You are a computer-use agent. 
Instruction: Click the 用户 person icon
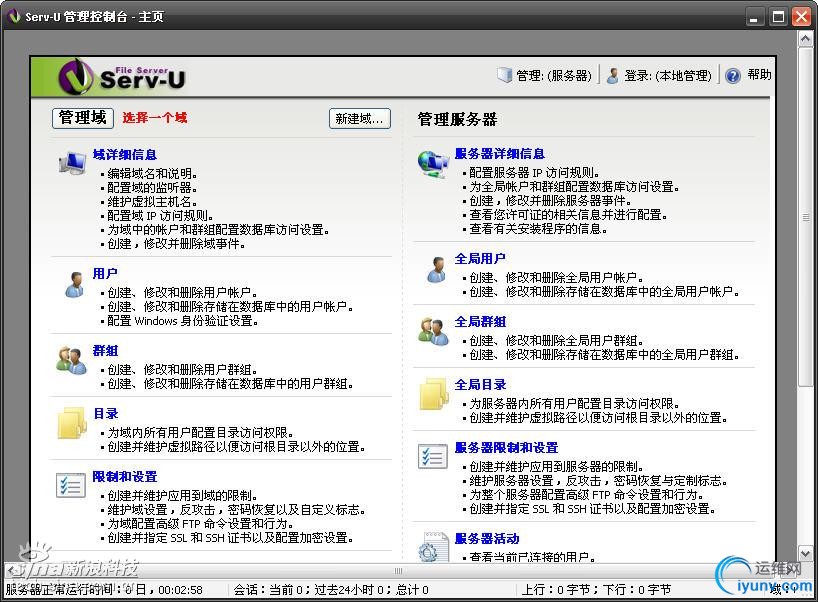[x=75, y=284]
